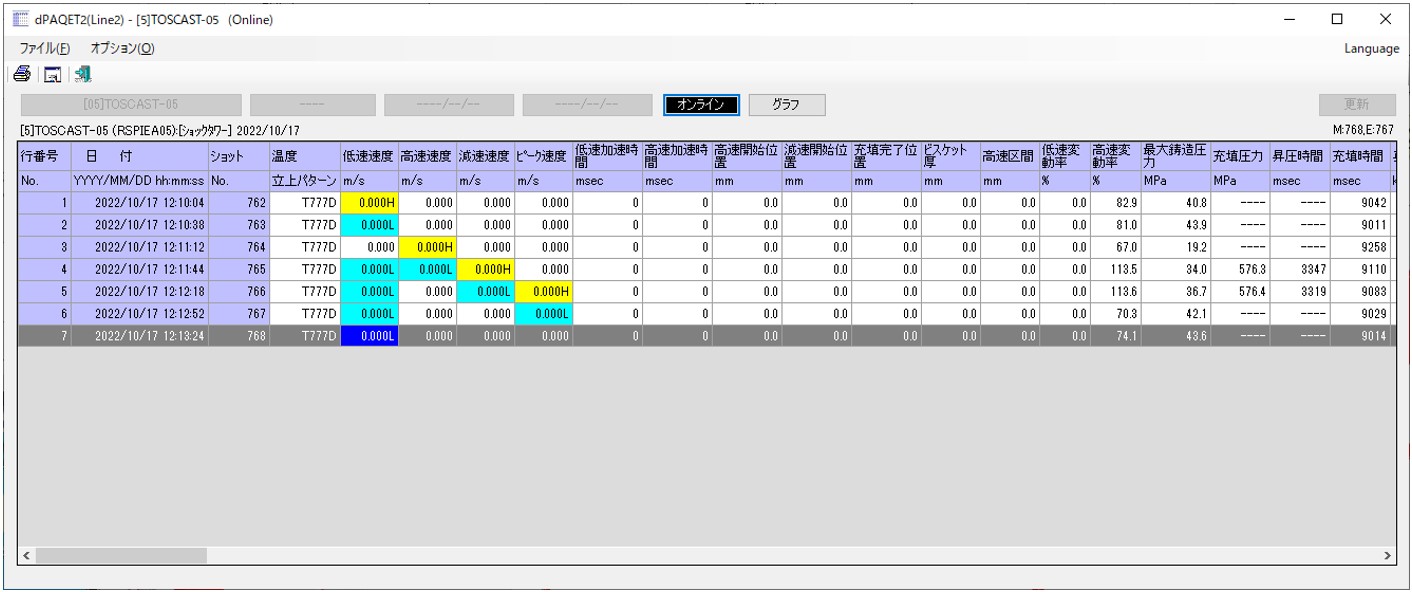Select row 4 by its row number
Image resolution: width=1412 pixels, height=592 pixels.
tap(44, 269)
